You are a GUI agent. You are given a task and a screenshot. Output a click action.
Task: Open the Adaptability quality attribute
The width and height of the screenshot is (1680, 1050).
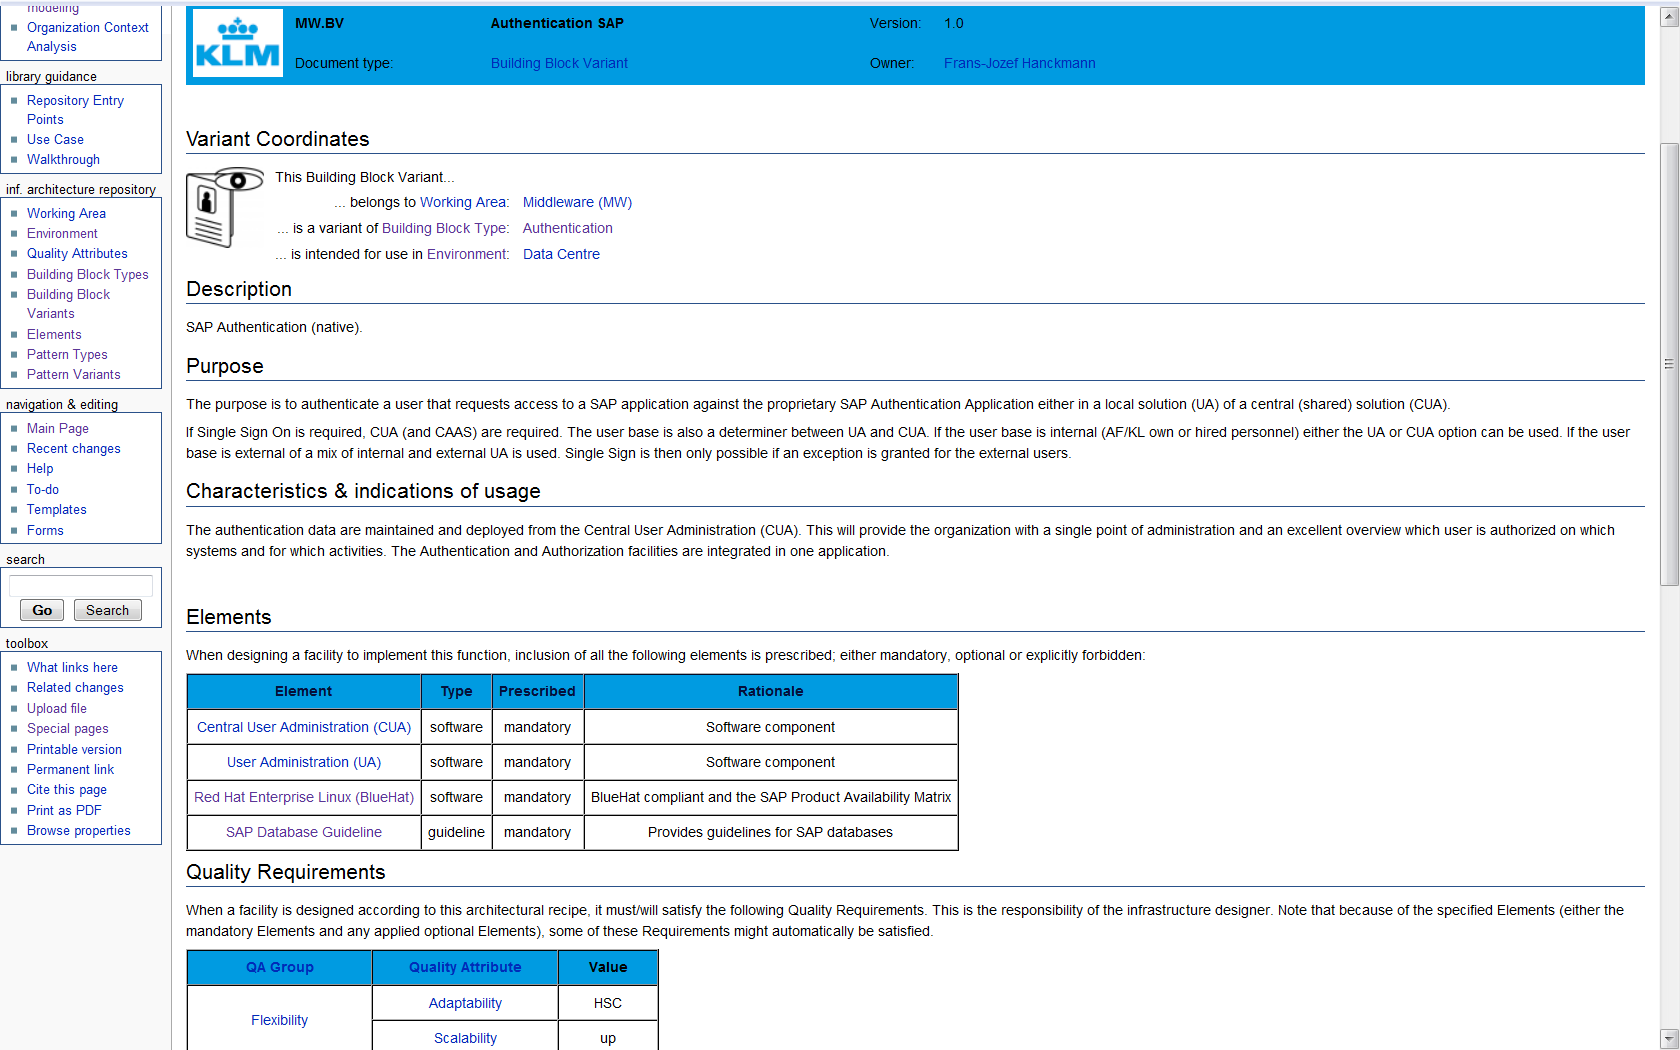coord(465,1003)
